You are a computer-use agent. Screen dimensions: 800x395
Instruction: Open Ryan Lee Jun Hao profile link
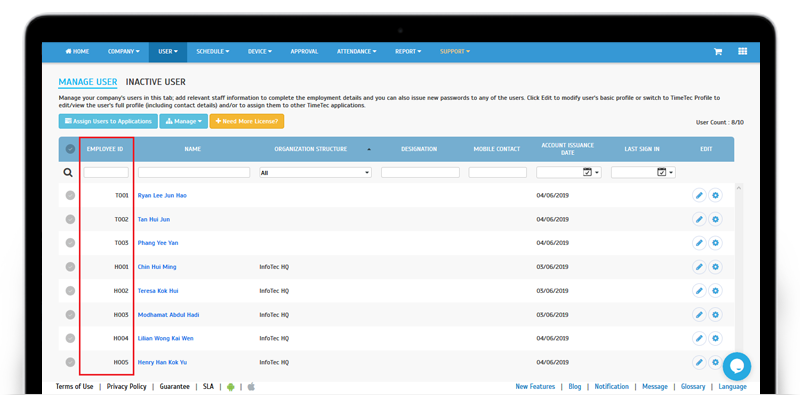tap(162, 195)
